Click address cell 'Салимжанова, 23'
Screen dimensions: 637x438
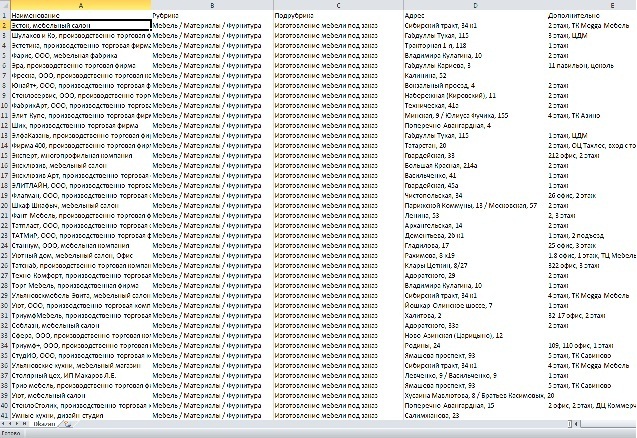[475, 415]
